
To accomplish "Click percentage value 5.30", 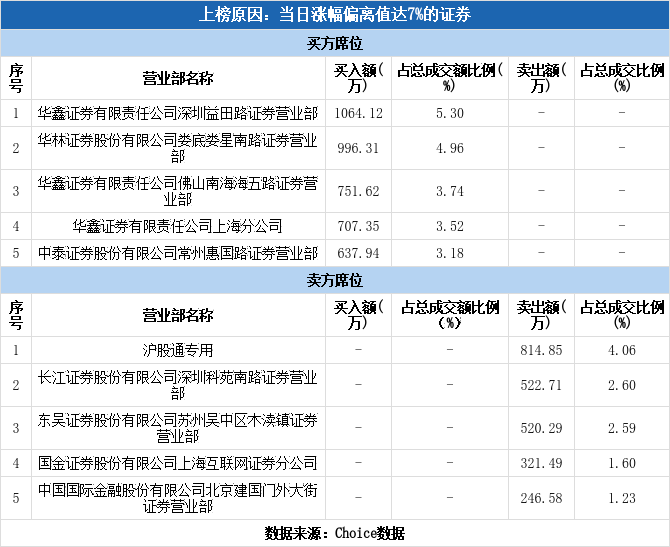I will tap(450, 113).
